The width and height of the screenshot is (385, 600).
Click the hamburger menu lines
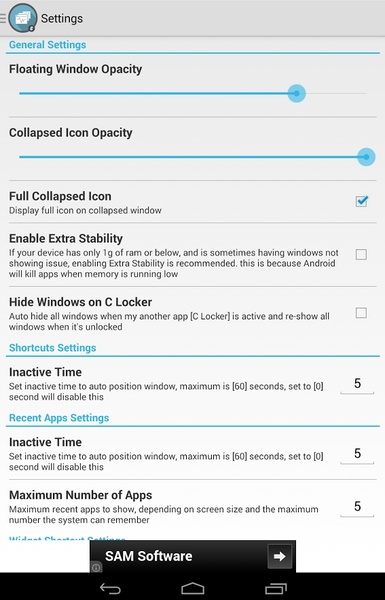click(x=3, y=18)
